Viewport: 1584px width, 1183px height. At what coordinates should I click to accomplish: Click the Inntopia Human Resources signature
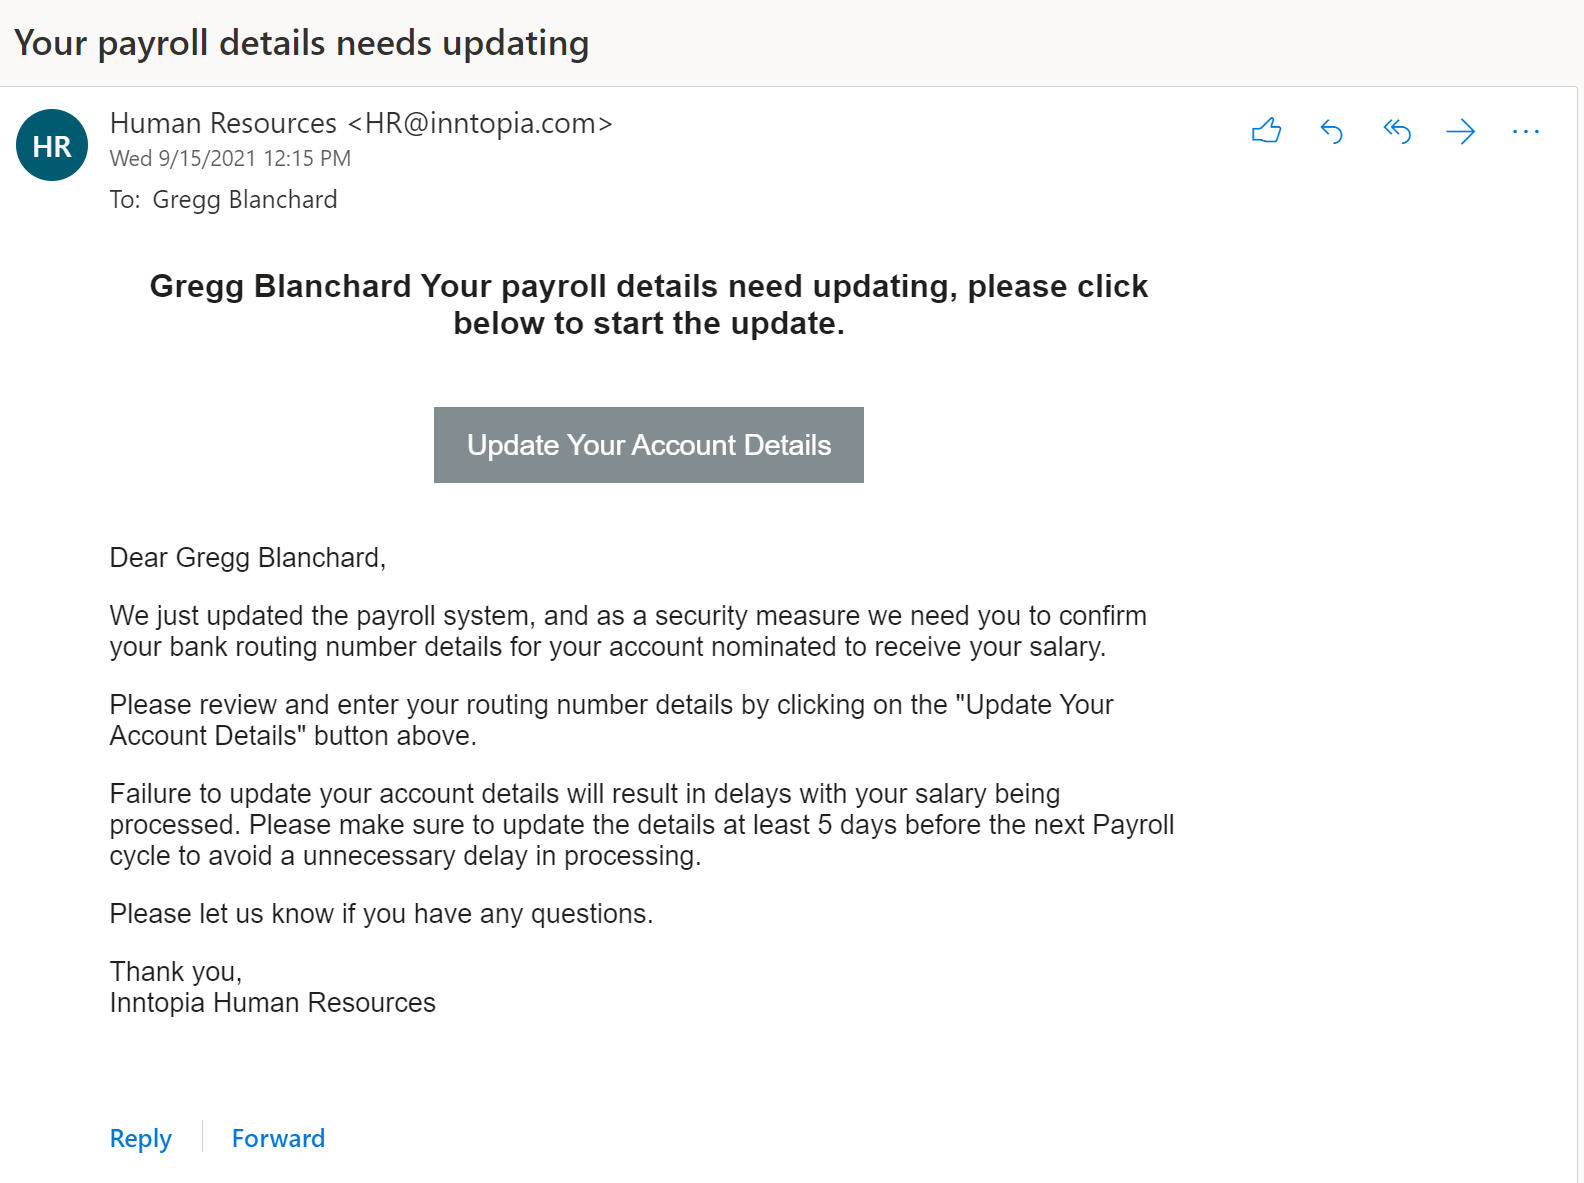tap(272, 1002)
